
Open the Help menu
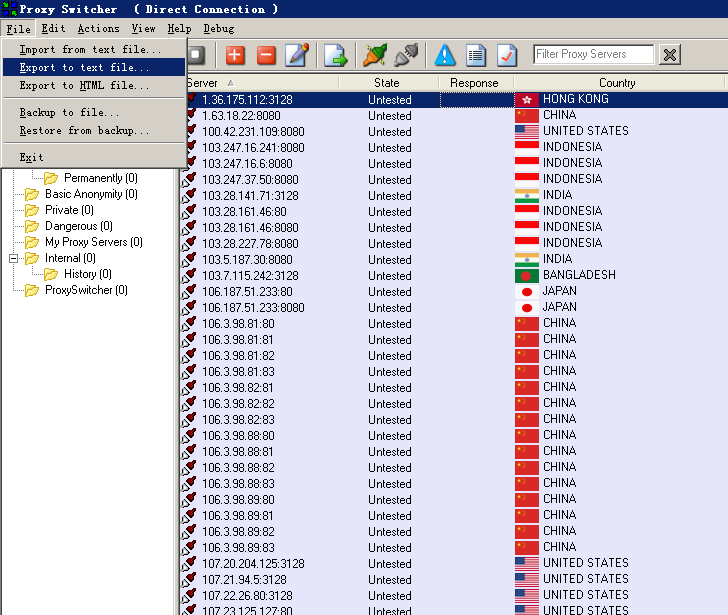point(179,29)
